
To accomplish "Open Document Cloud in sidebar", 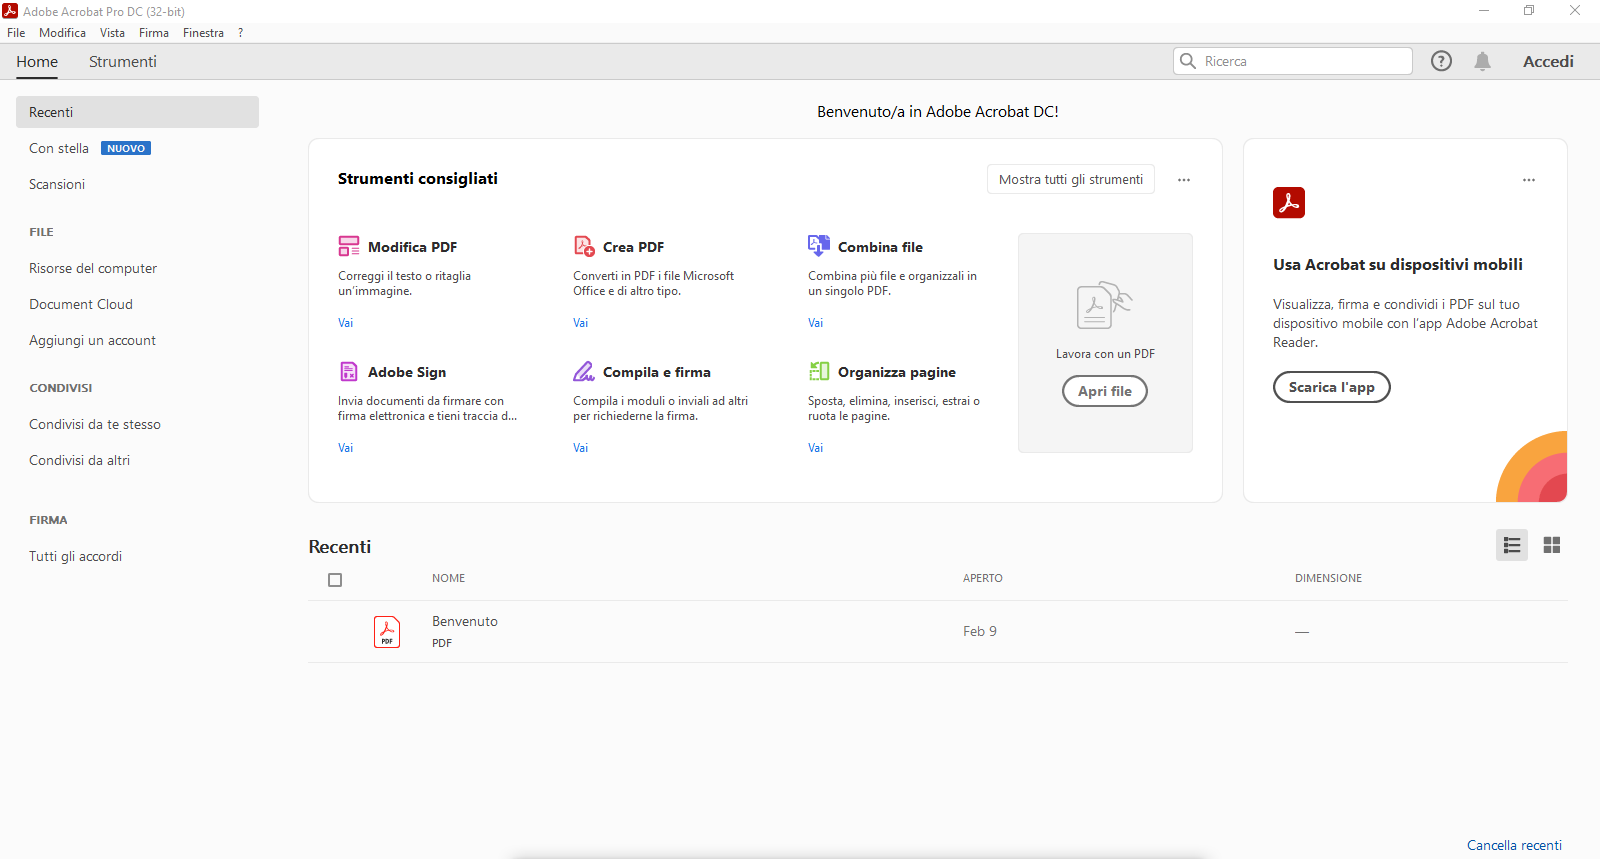I will (81, 304).
